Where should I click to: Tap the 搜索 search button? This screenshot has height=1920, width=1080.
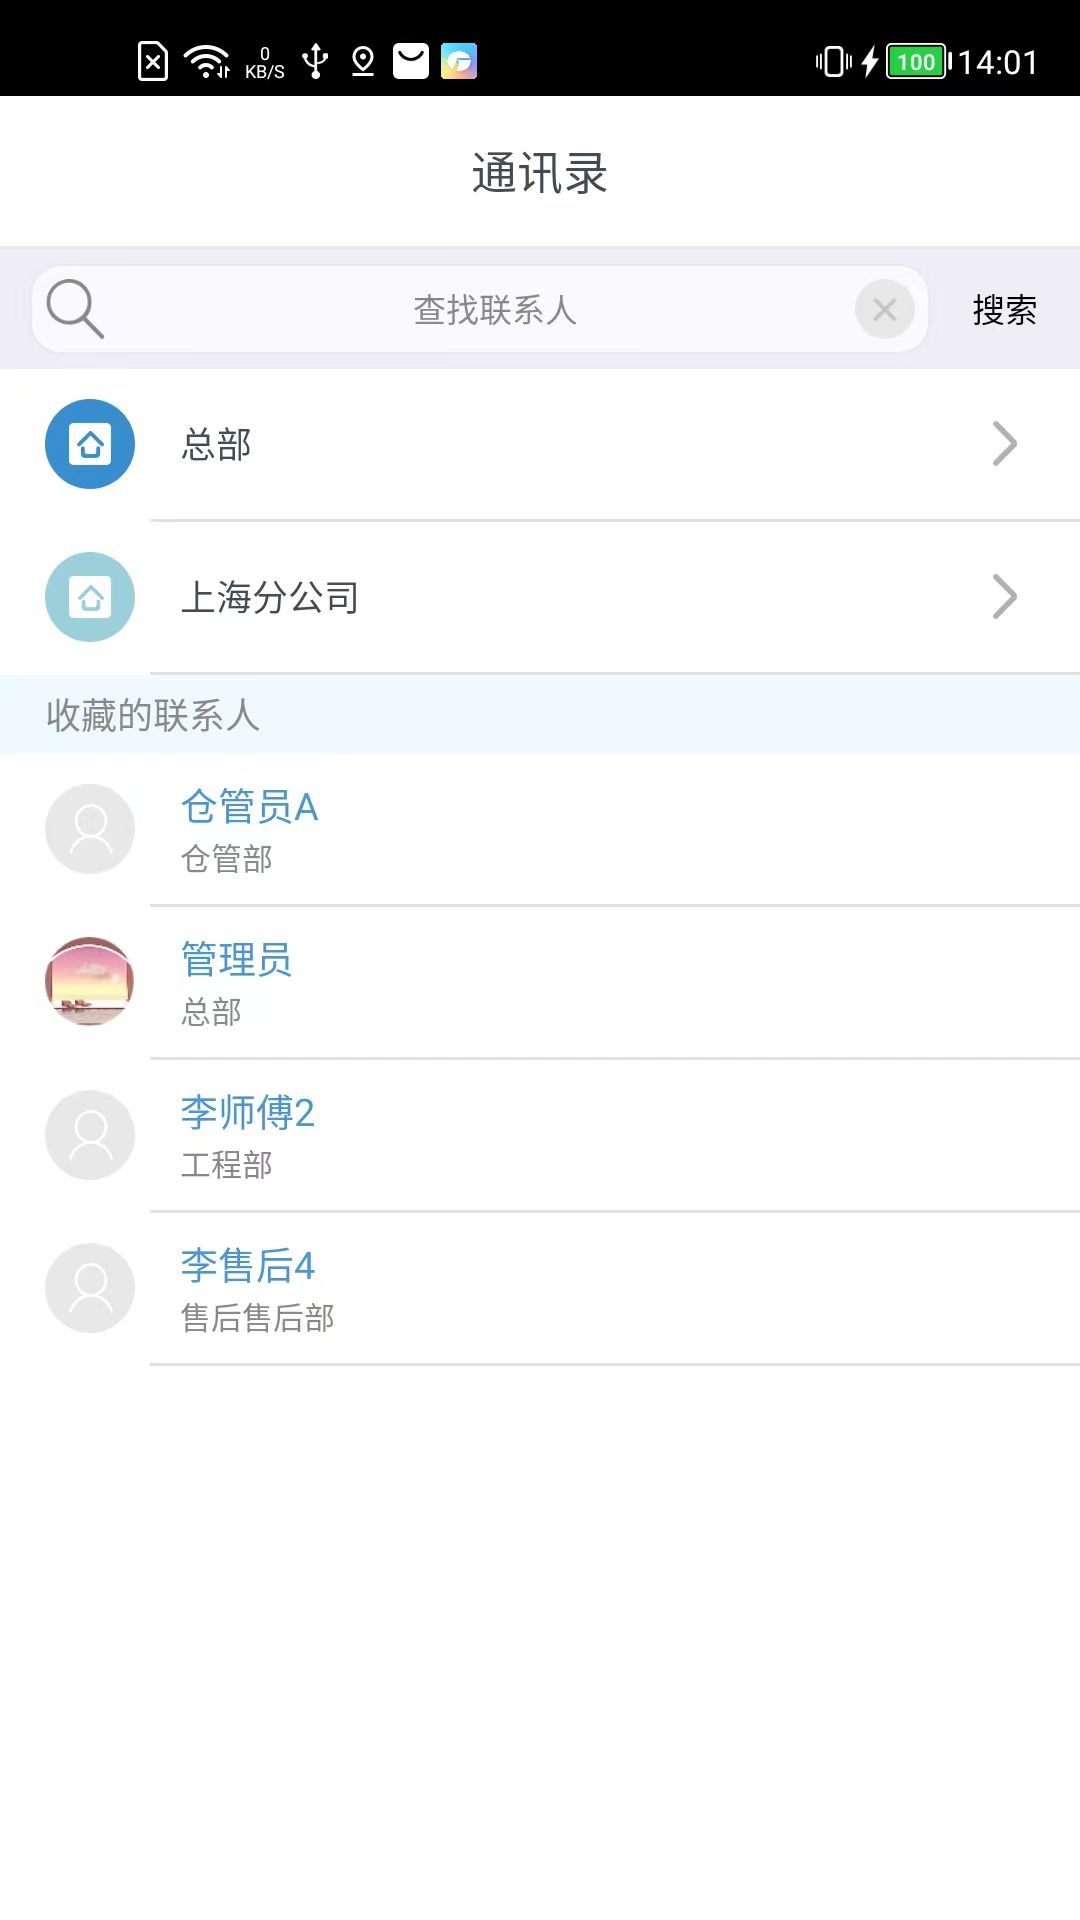(1004, 310)
